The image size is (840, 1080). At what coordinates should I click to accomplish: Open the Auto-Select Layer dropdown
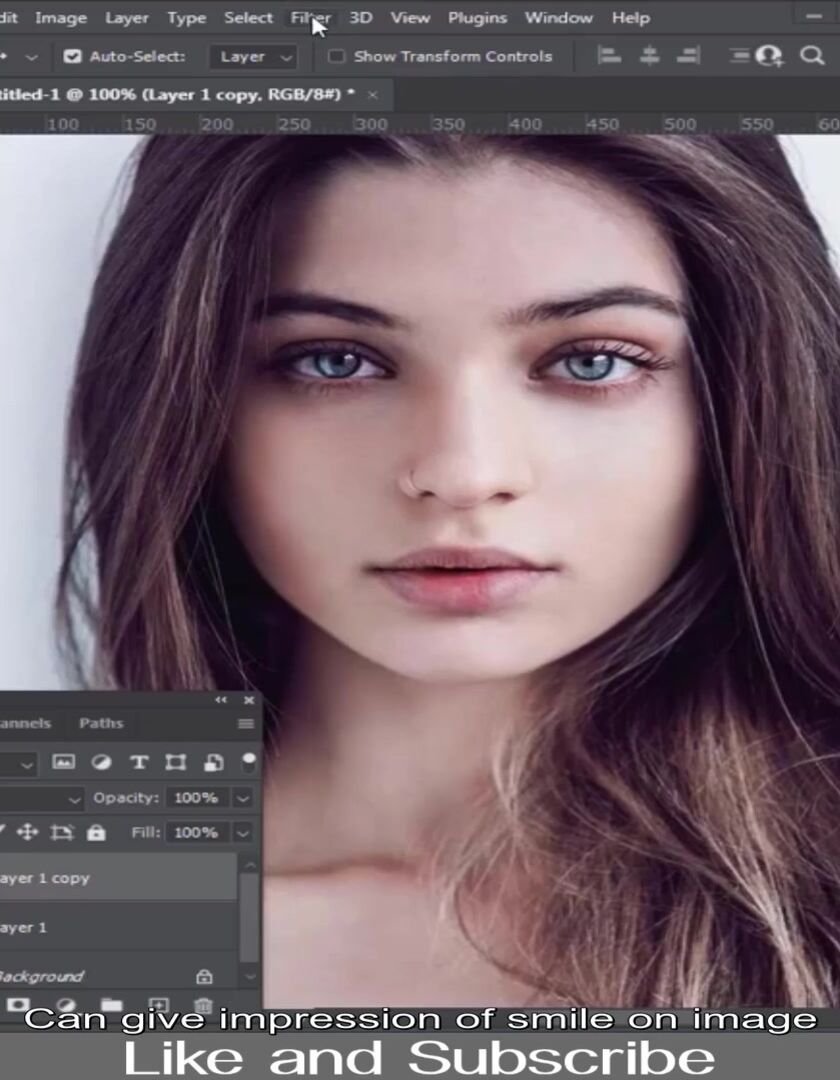254,56
